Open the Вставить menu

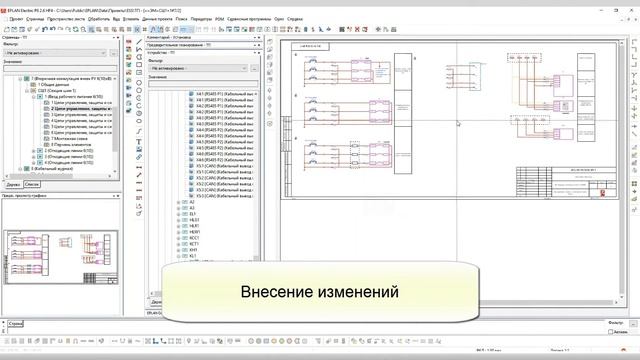131,19
